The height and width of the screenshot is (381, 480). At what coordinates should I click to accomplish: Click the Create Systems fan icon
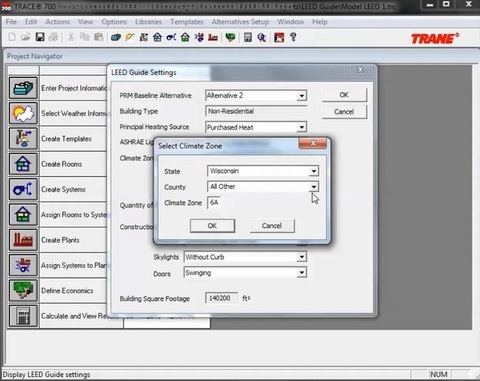[23, 189]
